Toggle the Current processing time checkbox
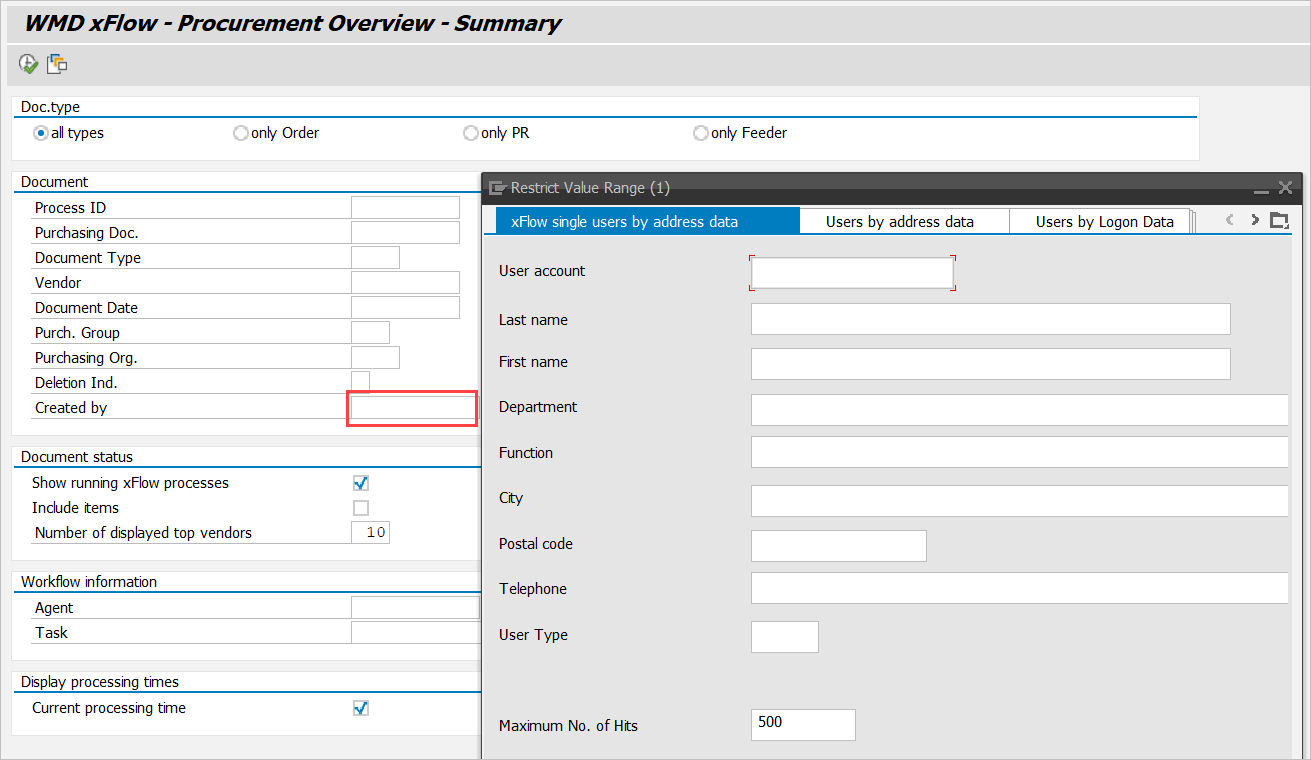Screen dimensions: 1311x760 click(361, 708)
